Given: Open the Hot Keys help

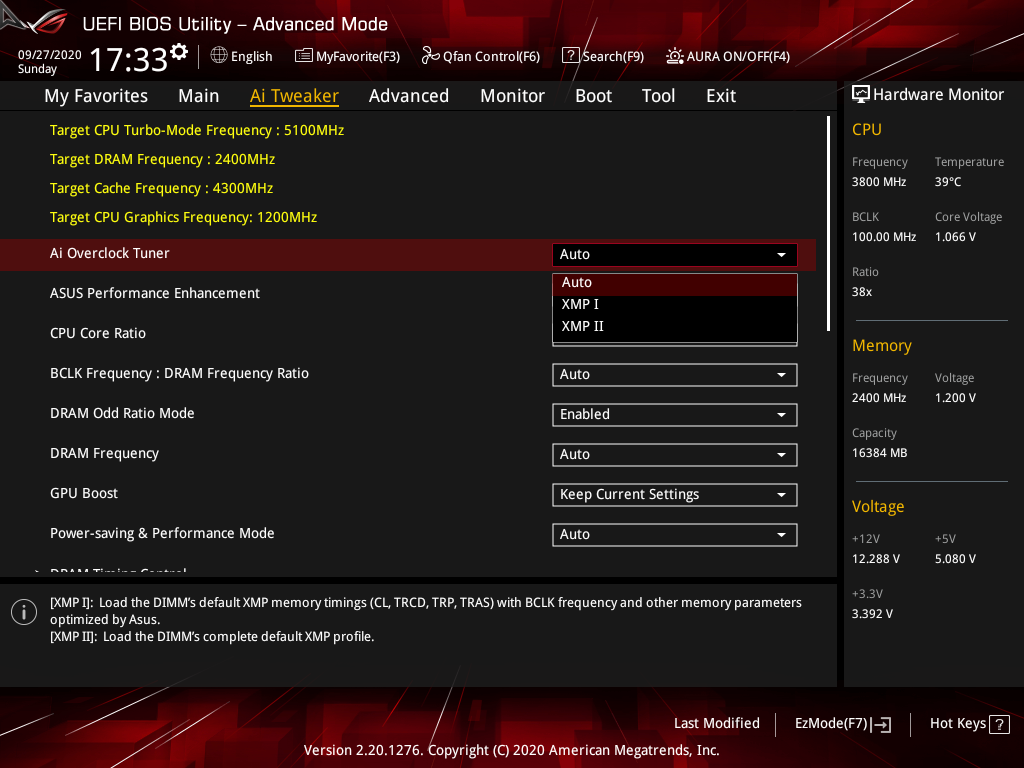Looking at the screenshot, I should (969, 724).
